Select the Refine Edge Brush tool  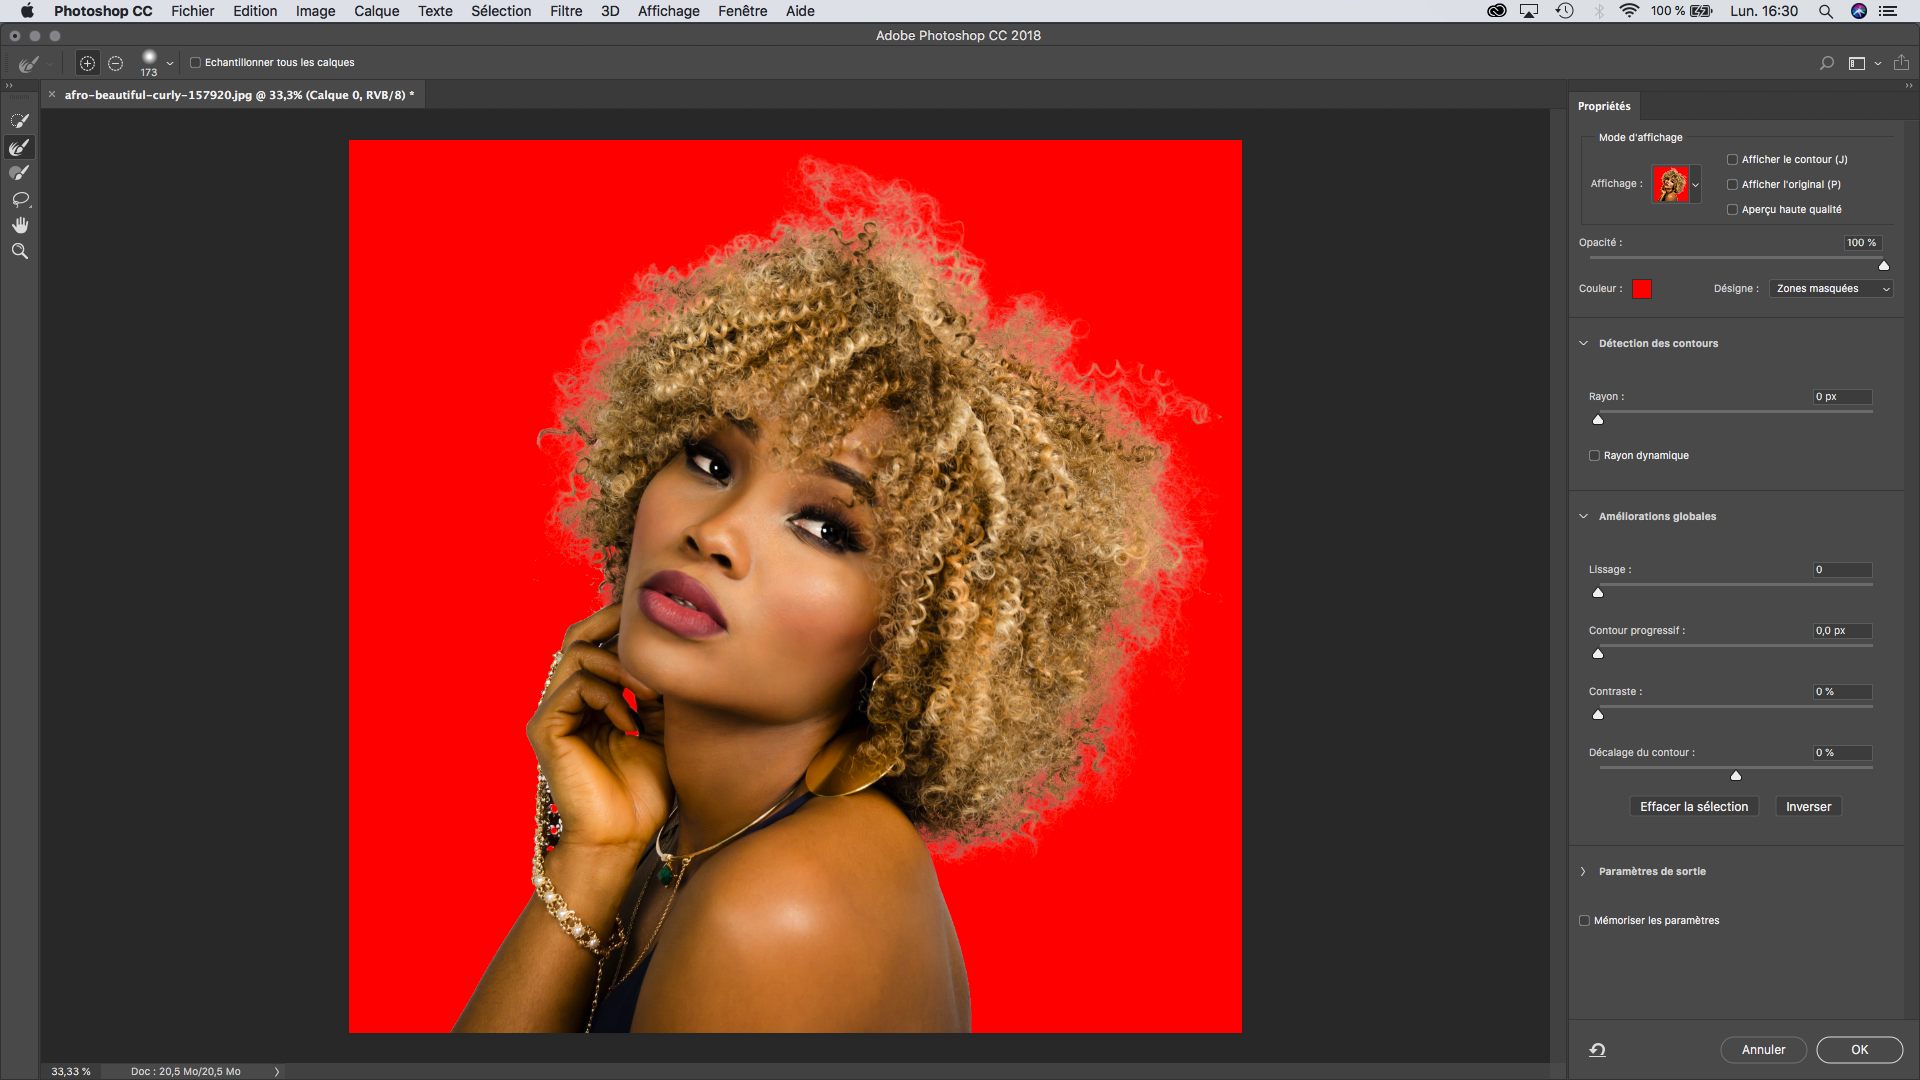tap(20, 147)
